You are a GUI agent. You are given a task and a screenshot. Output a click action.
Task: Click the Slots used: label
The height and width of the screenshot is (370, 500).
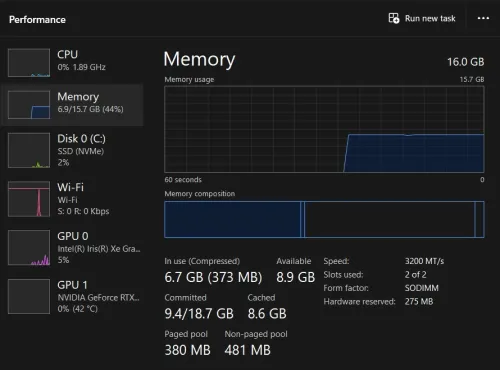pos(343,275)
